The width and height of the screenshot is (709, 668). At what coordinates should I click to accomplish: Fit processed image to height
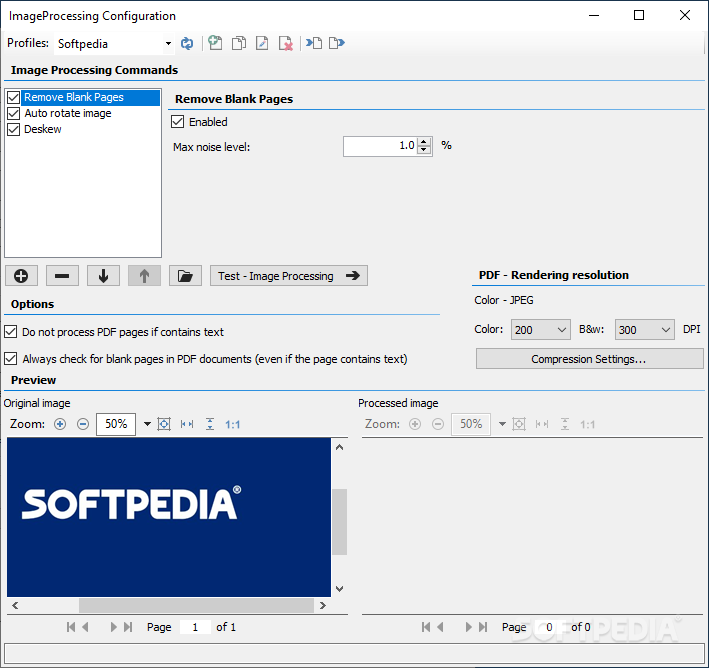[565, 424]
